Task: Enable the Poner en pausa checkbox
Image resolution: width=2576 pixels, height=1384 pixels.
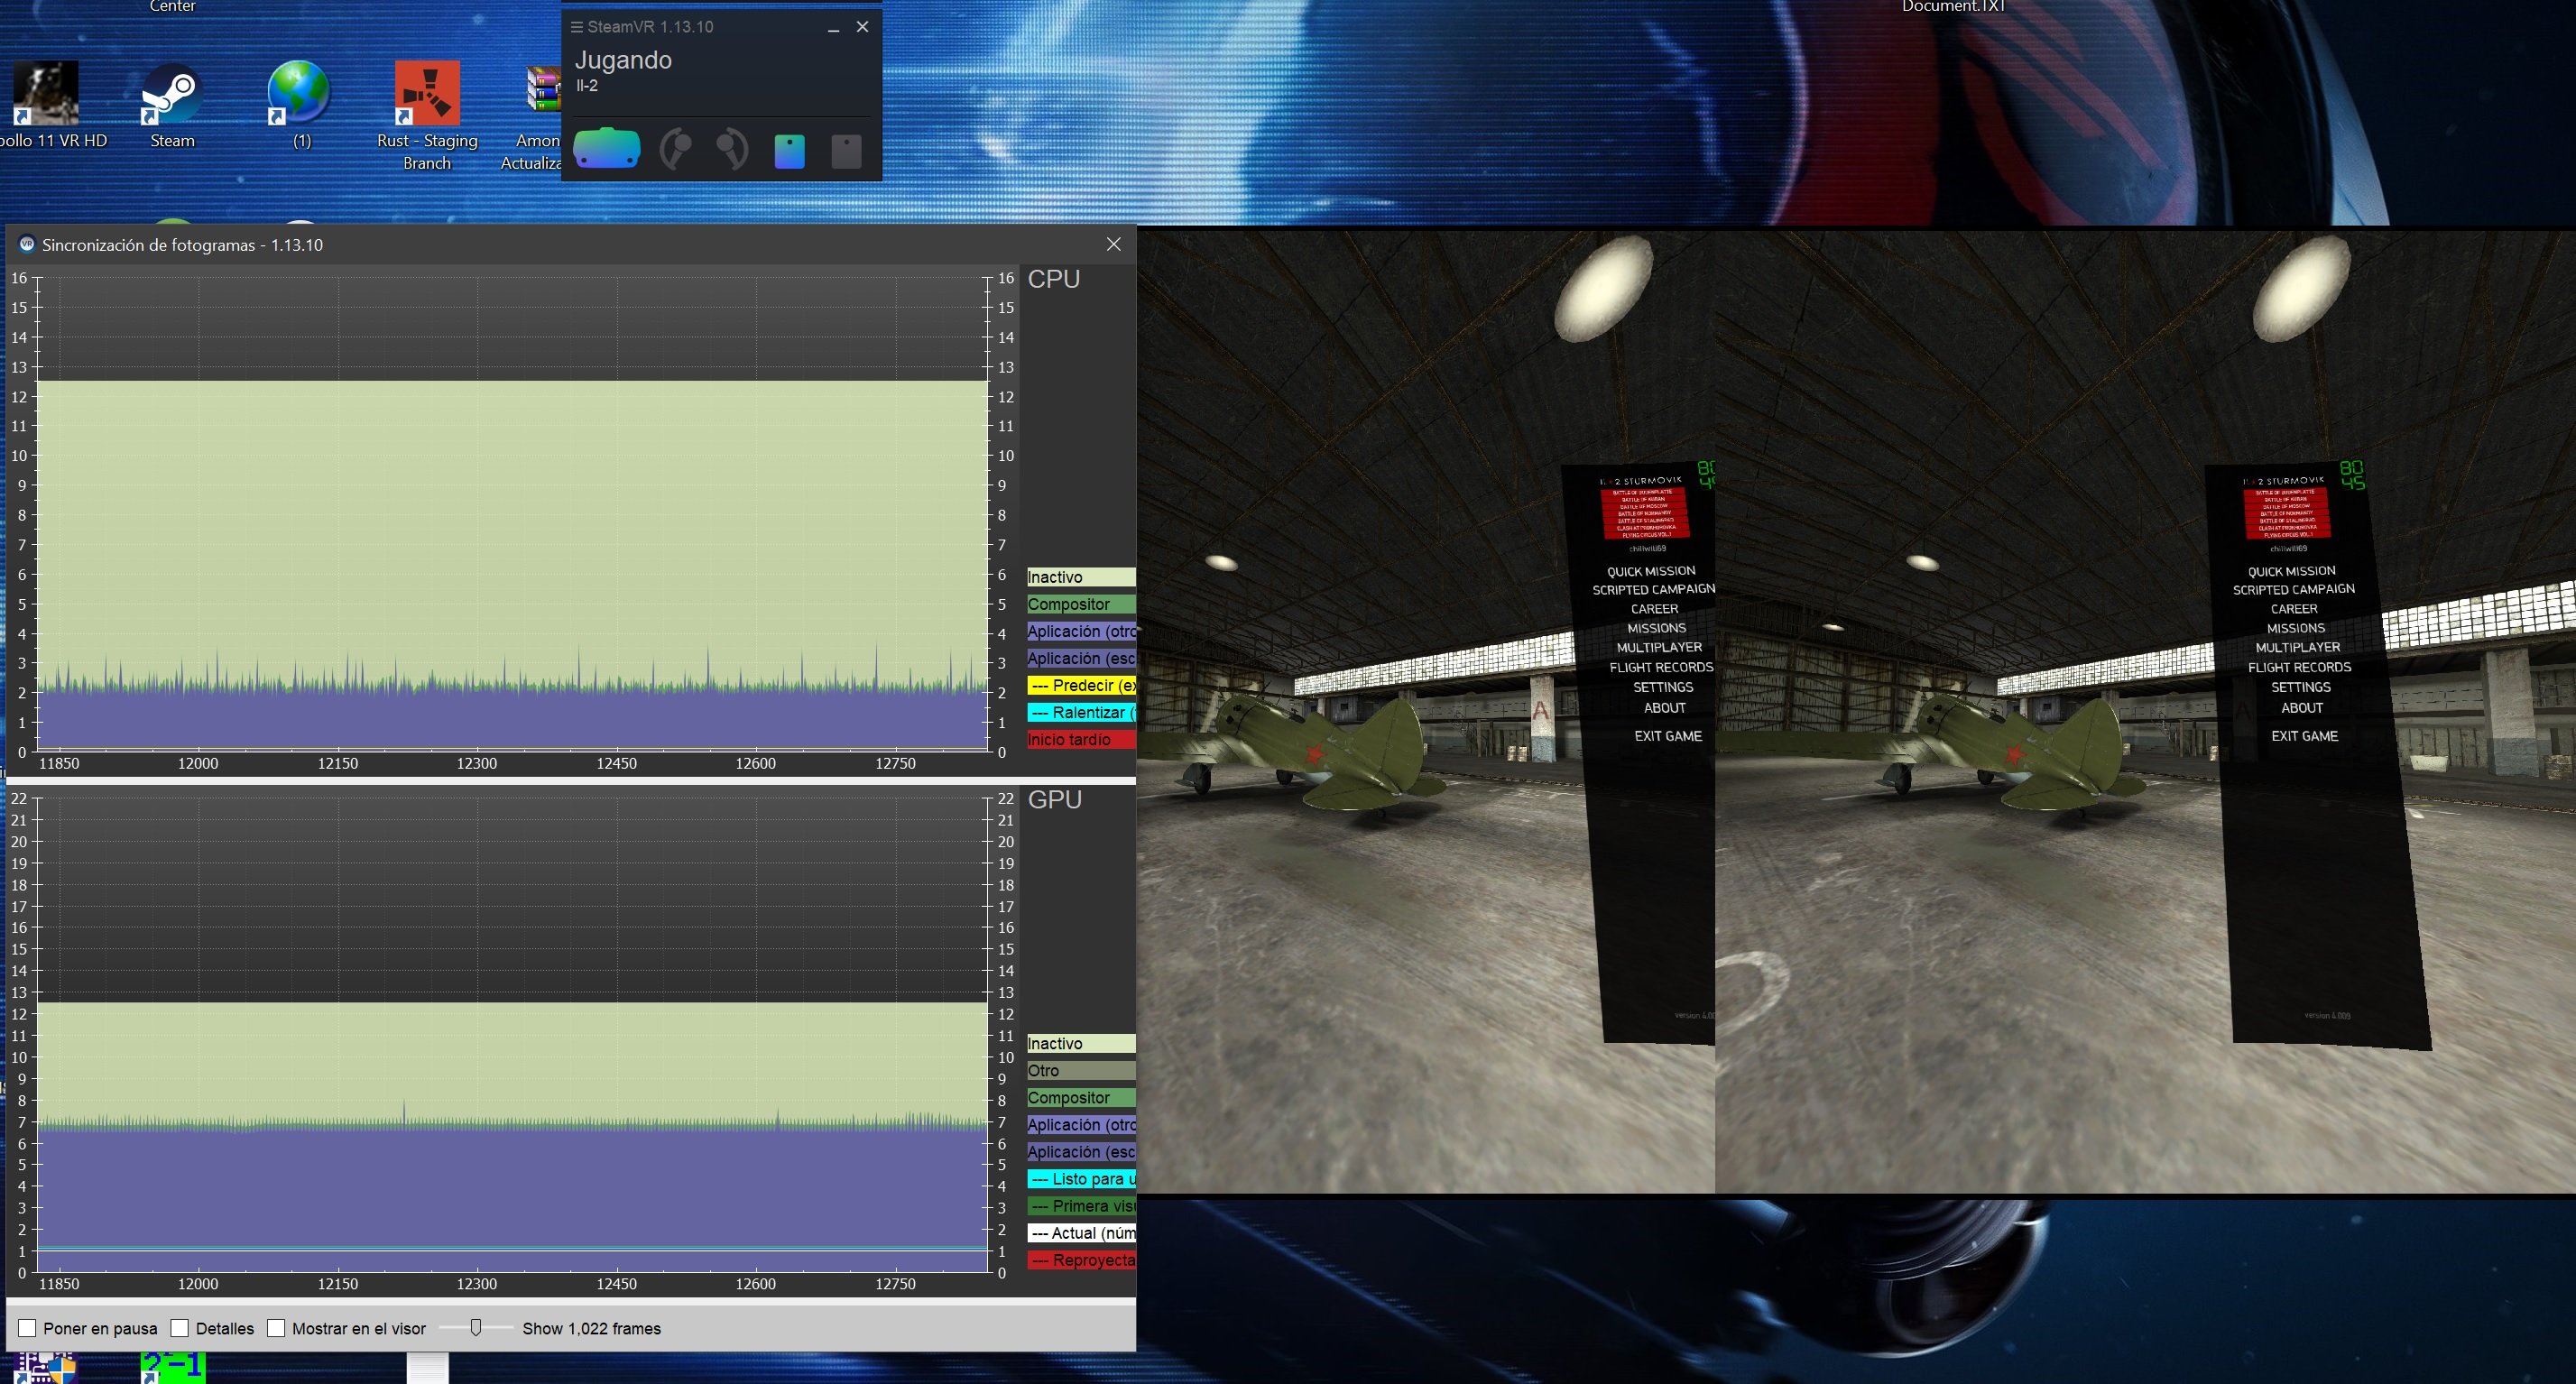Action: click(28, 1328)
